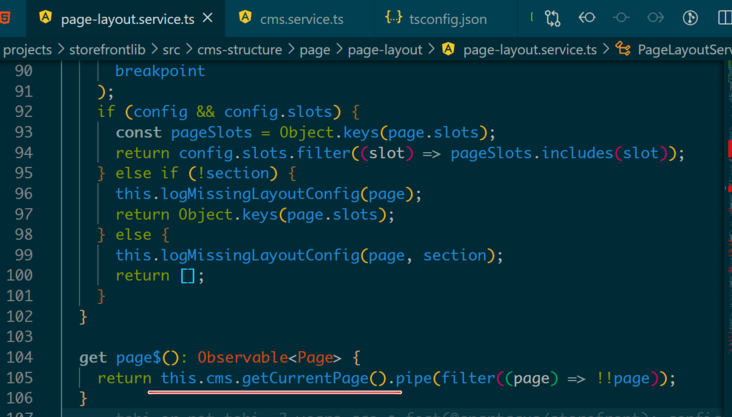The image size is (732, 417).
Task: Click the Angular icon in the breadcrumb
Action: (x=448, y=49)
